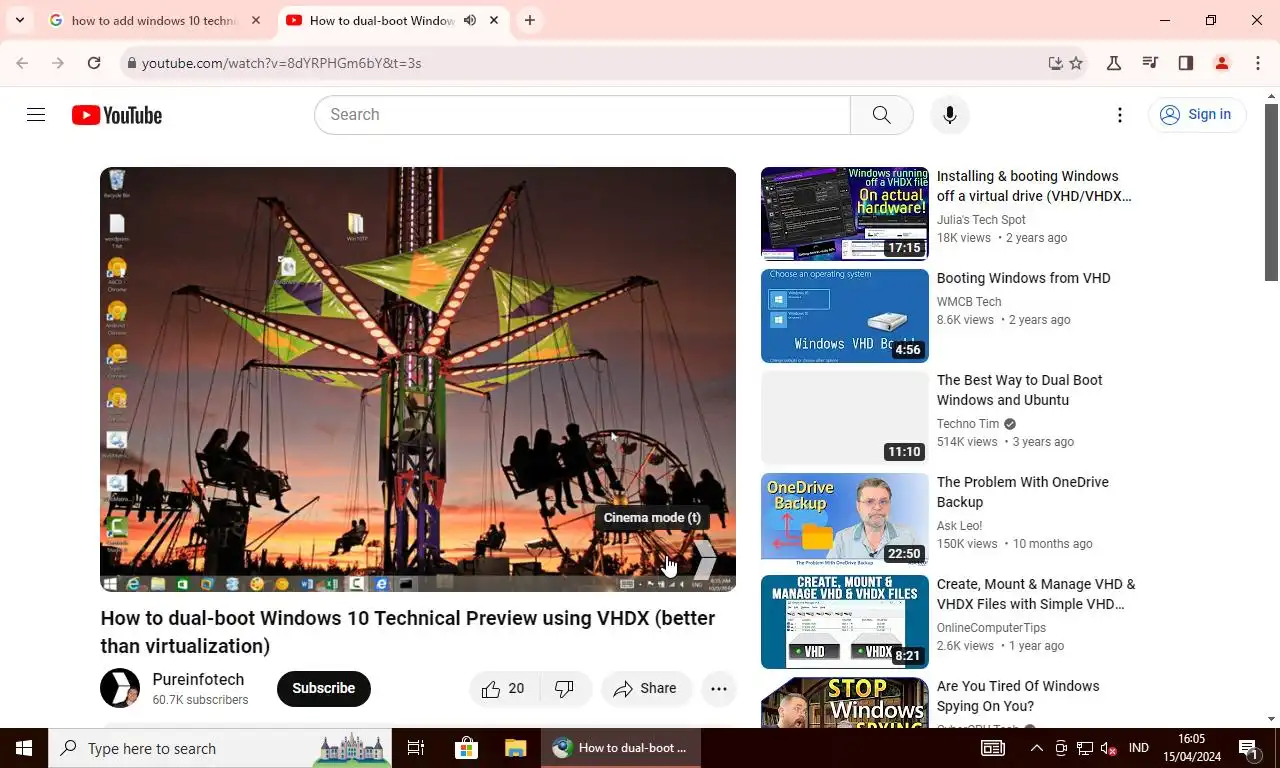Select the 'How to dual-boot Windows' tab
The width and height of the screenshot is (1280, 768).
382,20
